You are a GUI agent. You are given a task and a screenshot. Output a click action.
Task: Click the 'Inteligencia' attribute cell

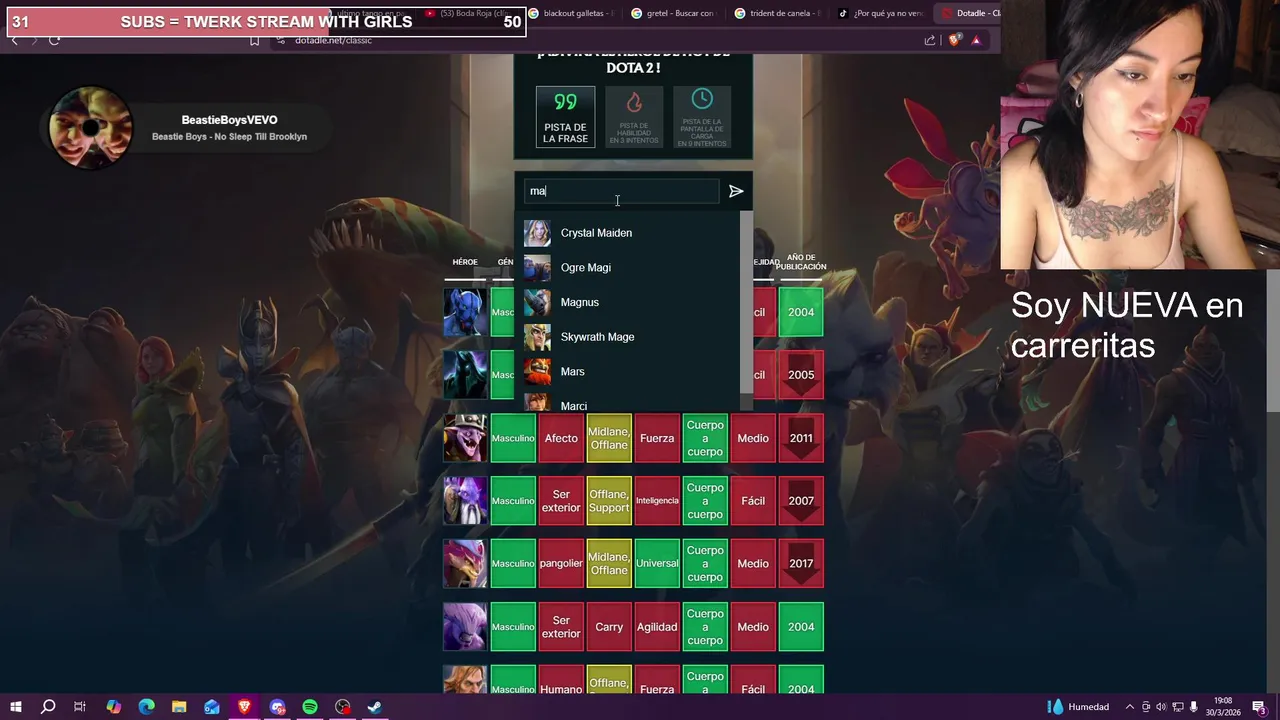(x=657, y=501)
